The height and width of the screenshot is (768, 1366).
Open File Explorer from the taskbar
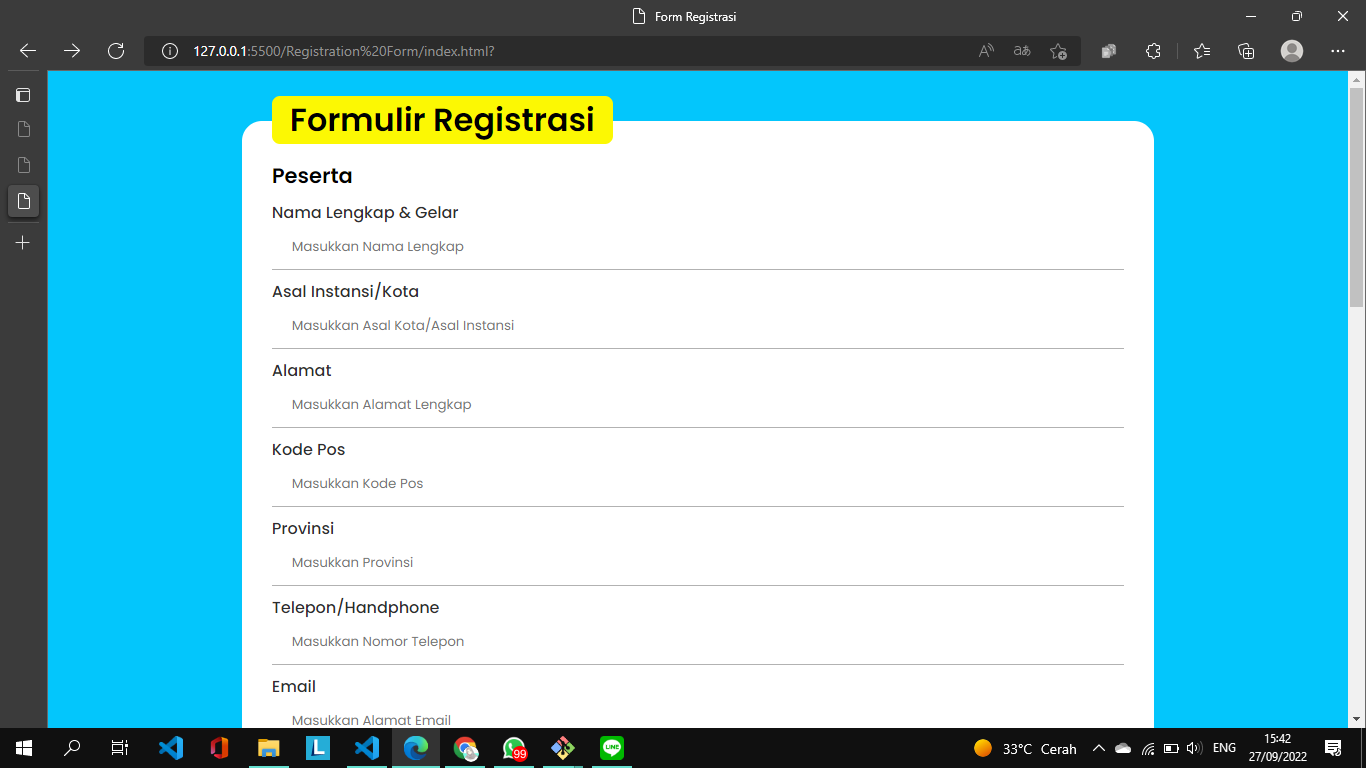pyautogui.click(x=269, y=748)
